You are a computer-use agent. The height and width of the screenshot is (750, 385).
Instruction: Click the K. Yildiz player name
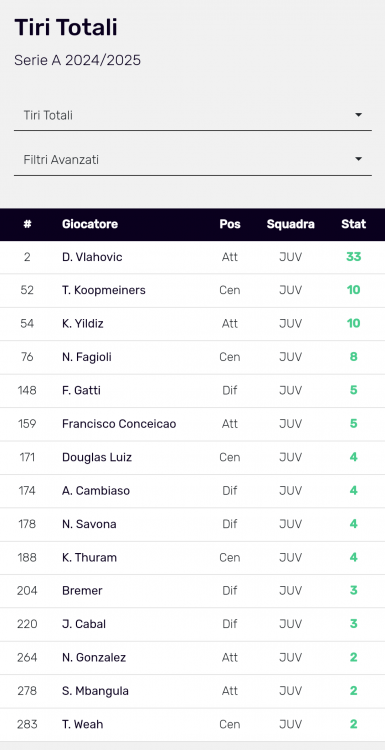[83, 324]
